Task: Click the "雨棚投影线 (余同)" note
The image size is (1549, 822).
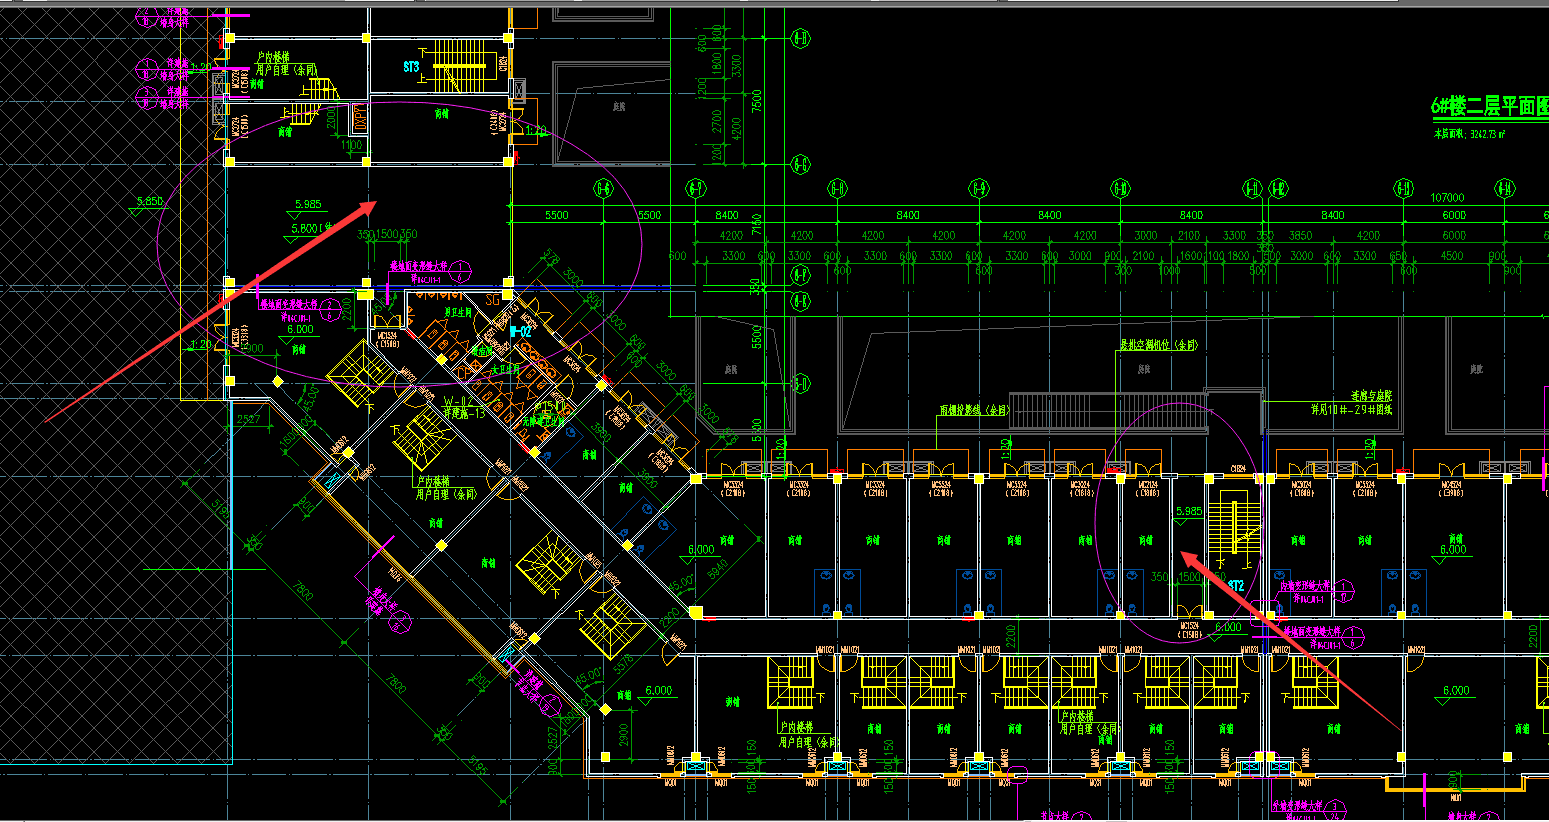Action: pos(974,410)
